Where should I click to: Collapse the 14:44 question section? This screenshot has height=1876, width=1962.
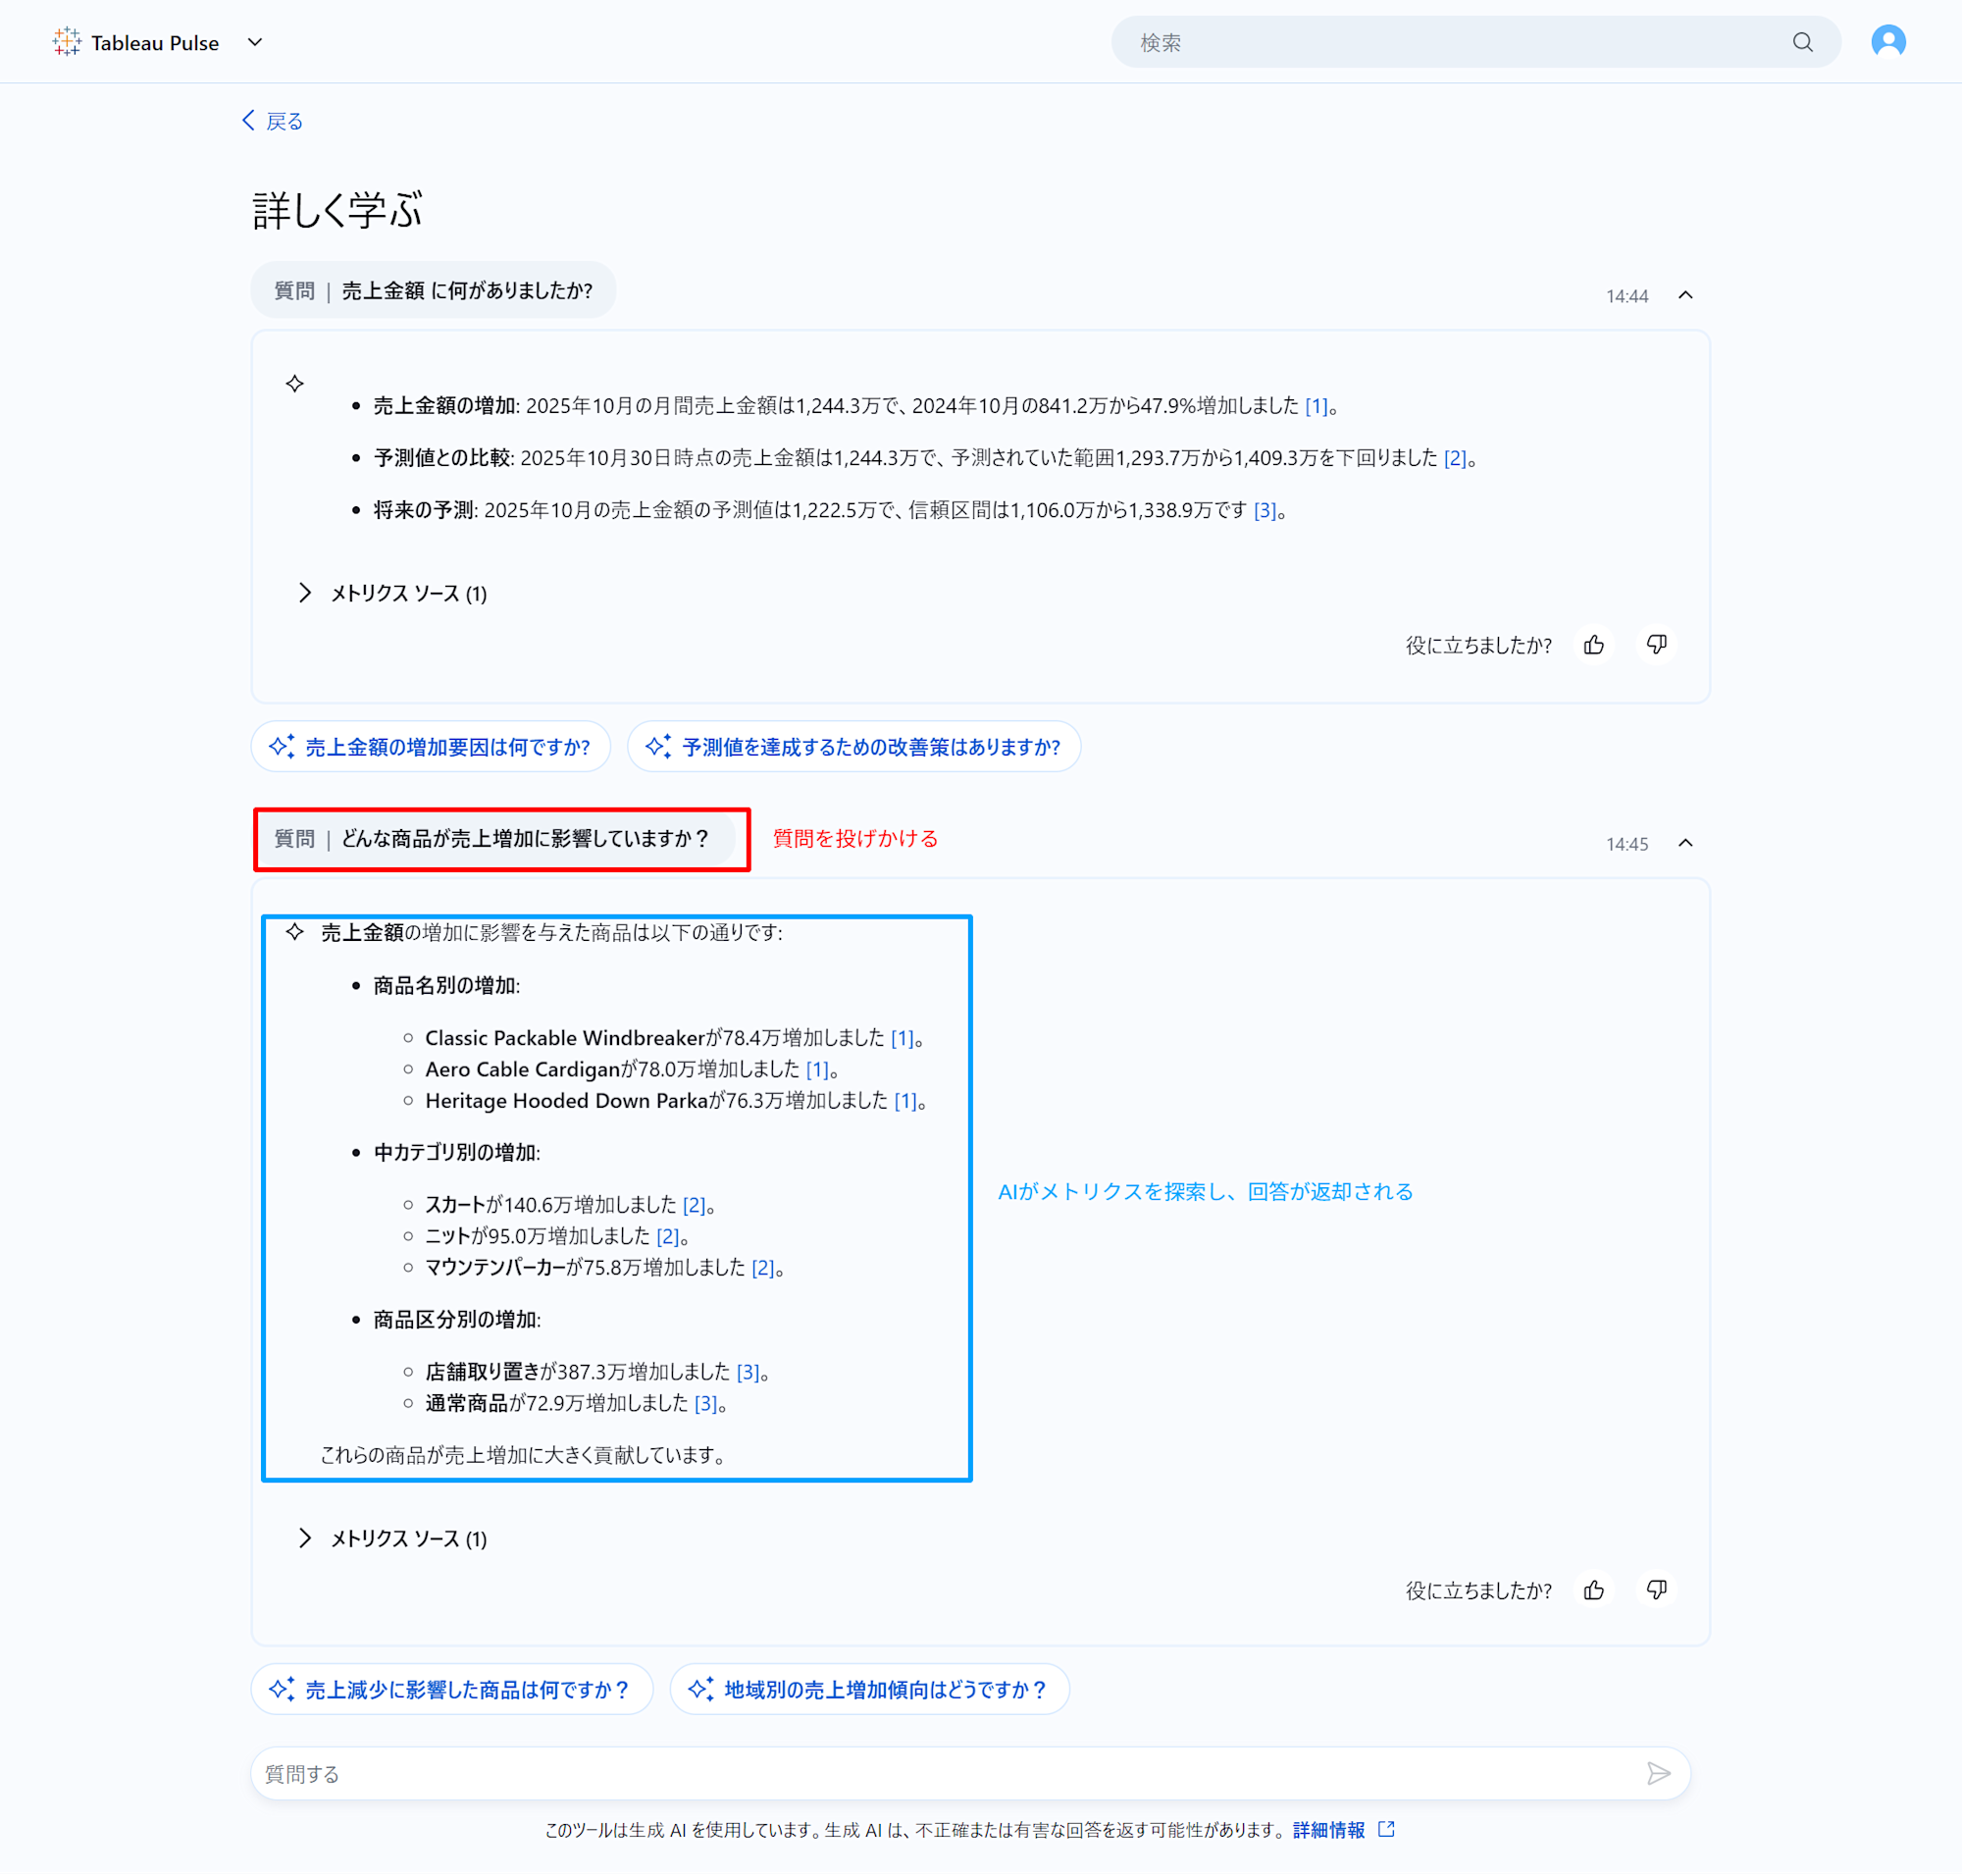[x=1685, y=295]
